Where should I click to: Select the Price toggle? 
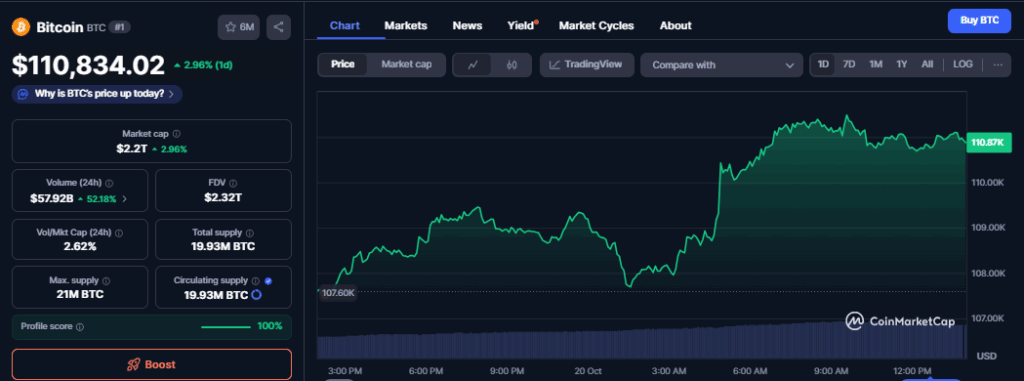tap(343, 64)
